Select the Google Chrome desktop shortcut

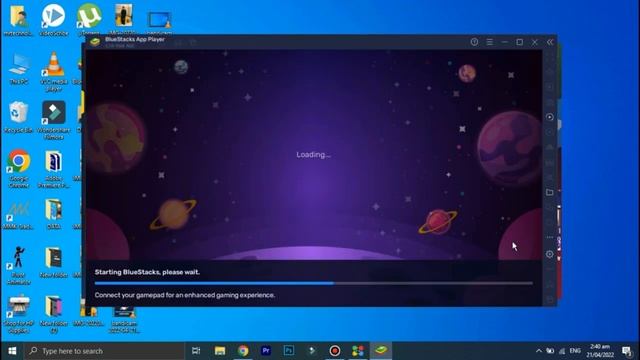click(19, 169)
